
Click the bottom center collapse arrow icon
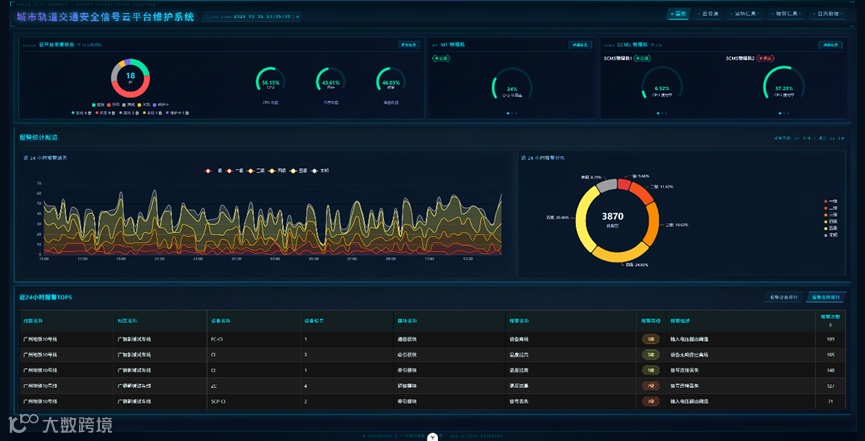(x=433, y=437)
